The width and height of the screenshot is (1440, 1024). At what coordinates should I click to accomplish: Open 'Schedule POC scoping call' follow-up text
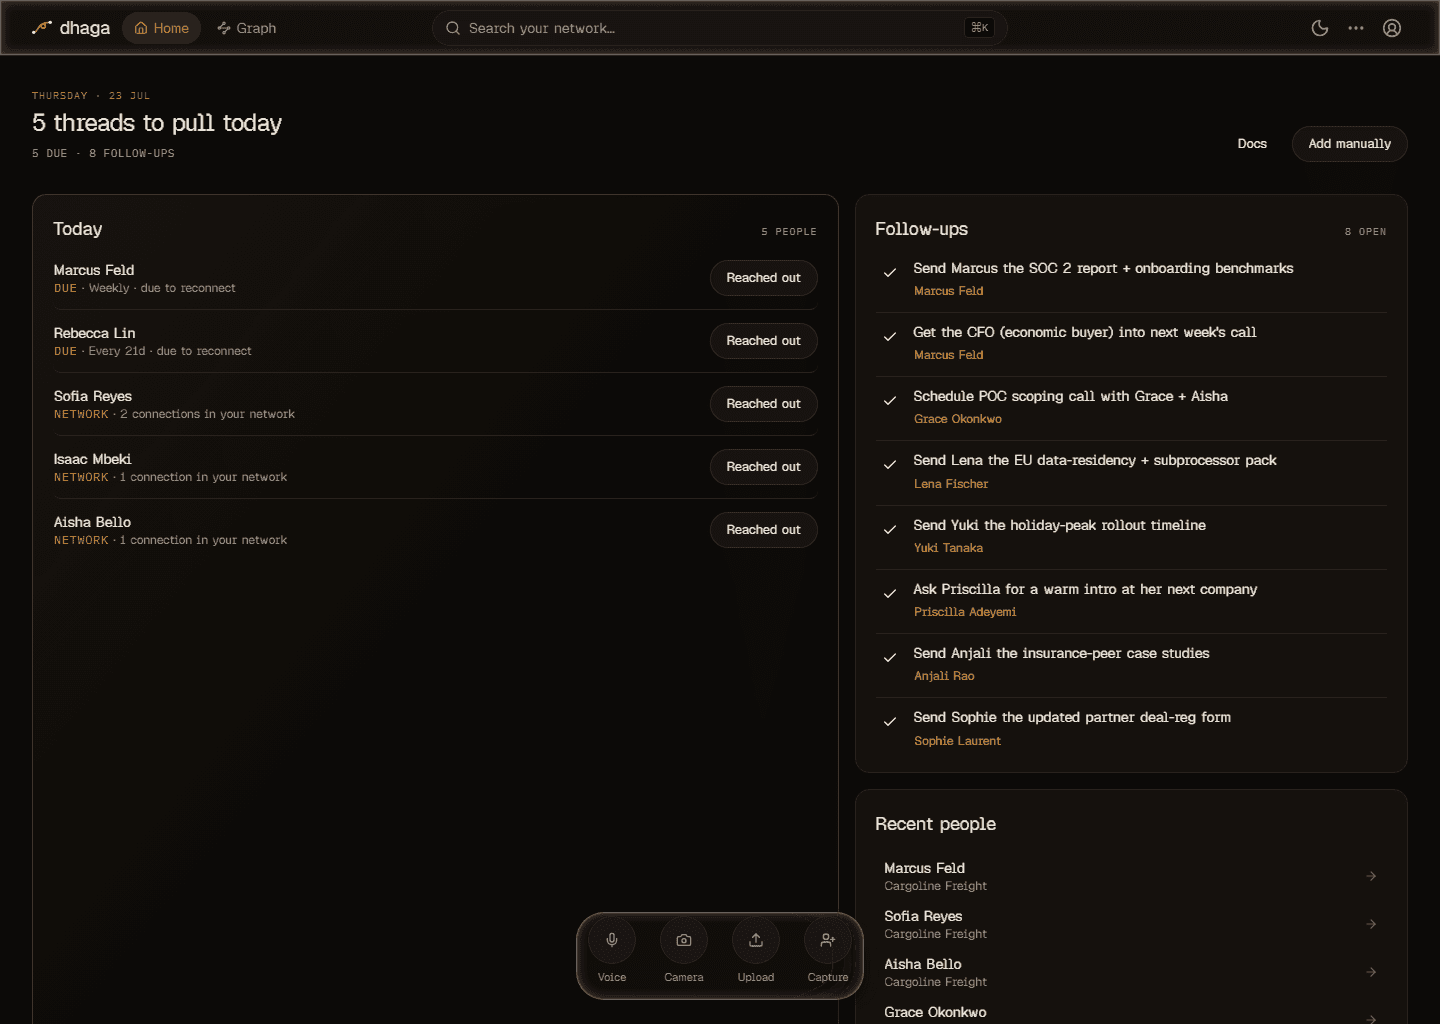pos(1070,396)
